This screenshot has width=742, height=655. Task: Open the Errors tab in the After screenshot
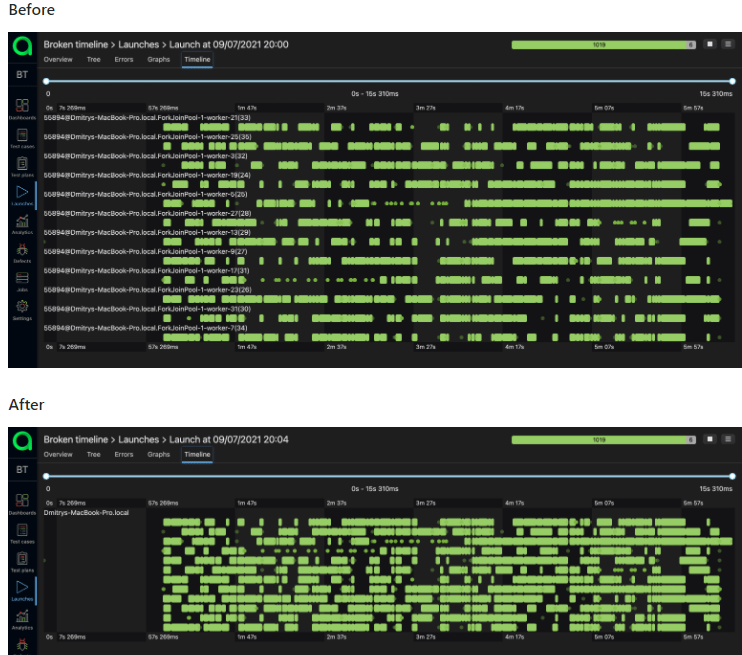point(124,454)
